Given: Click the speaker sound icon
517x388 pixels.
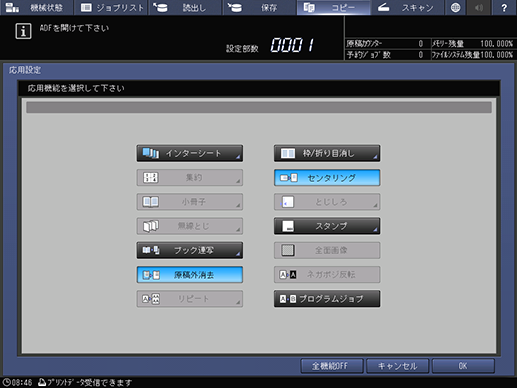Looking at the screenshot, I should 479,7.
